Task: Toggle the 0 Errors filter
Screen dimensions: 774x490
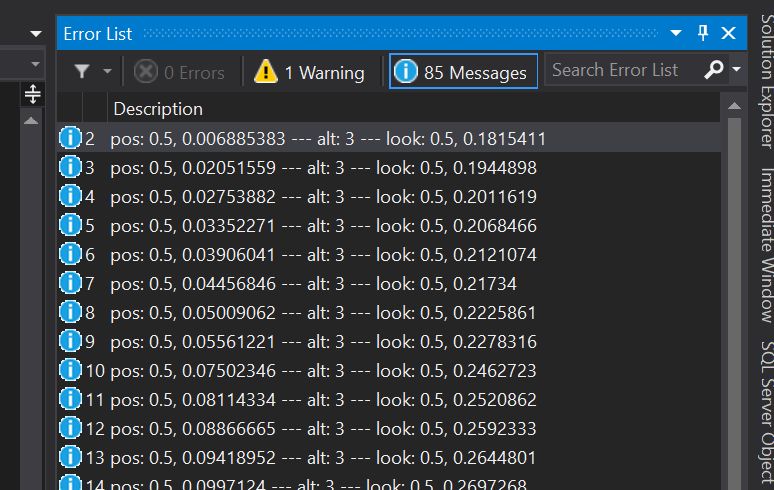Action: (x=179, y=72)
